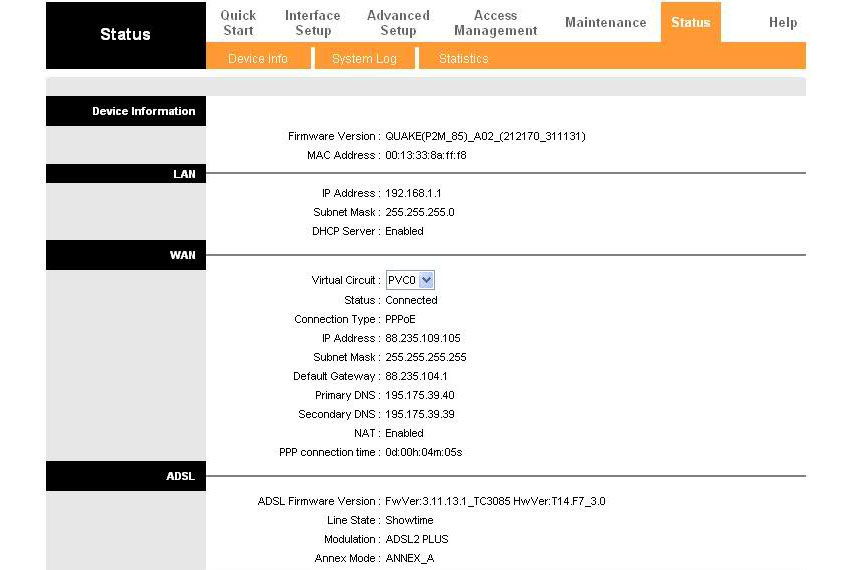Click Annex Mode ANNEX_A value
Viewport: 844px width, 570px height.
click(410, 558)
